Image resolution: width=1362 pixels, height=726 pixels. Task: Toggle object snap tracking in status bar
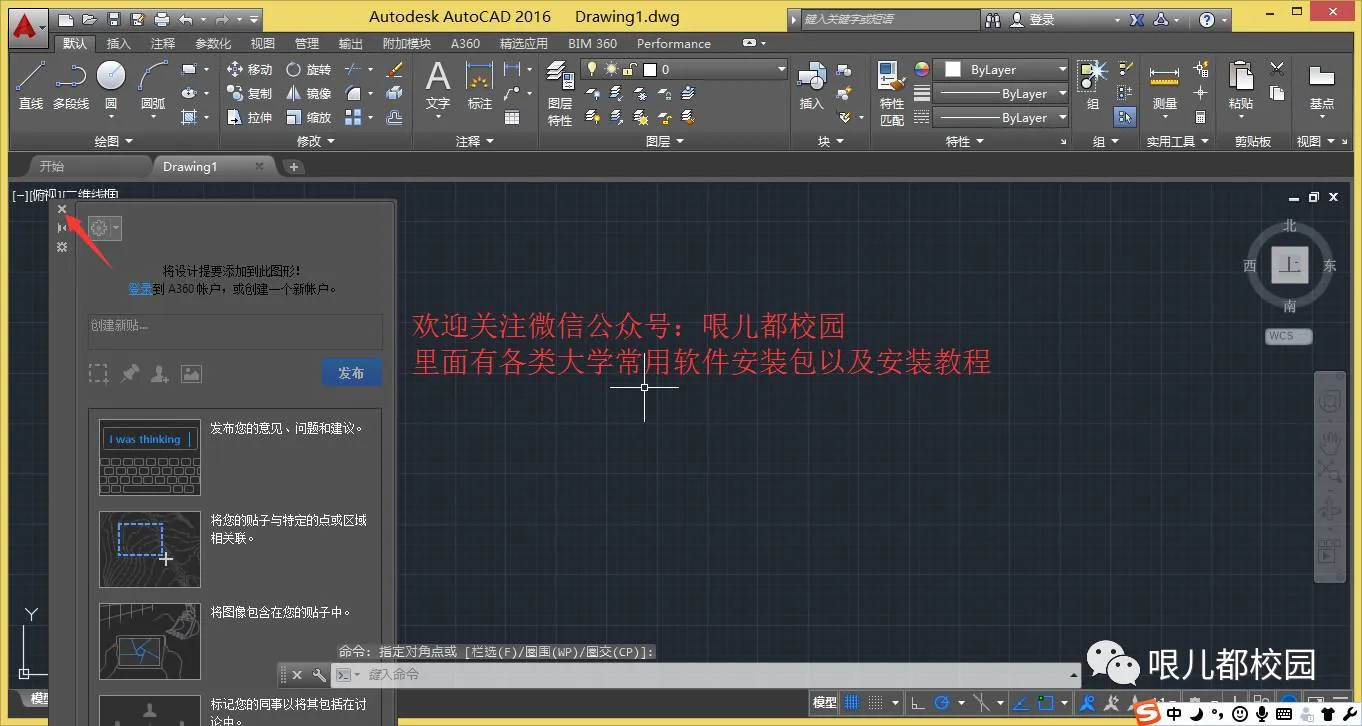(x=1019, y=703)
